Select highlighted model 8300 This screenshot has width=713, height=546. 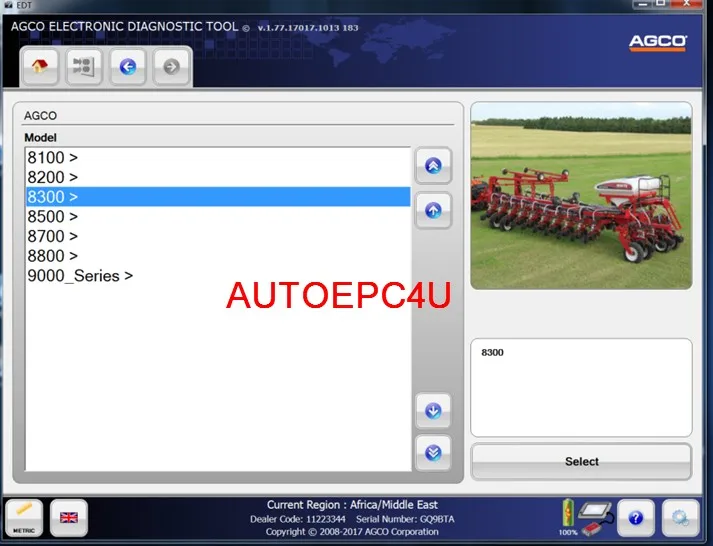coord(218,196)
